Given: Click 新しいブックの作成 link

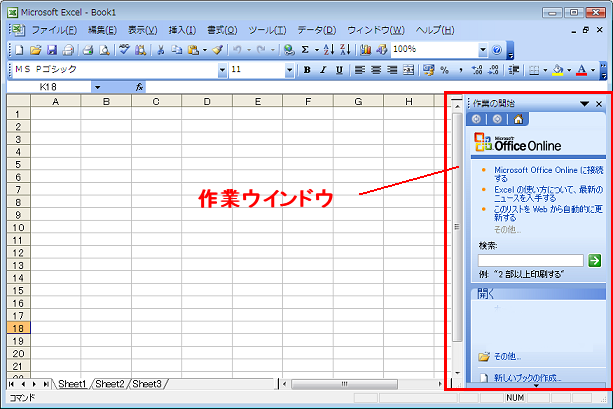Looking at the screenshot, I should [x=527, y=378].
